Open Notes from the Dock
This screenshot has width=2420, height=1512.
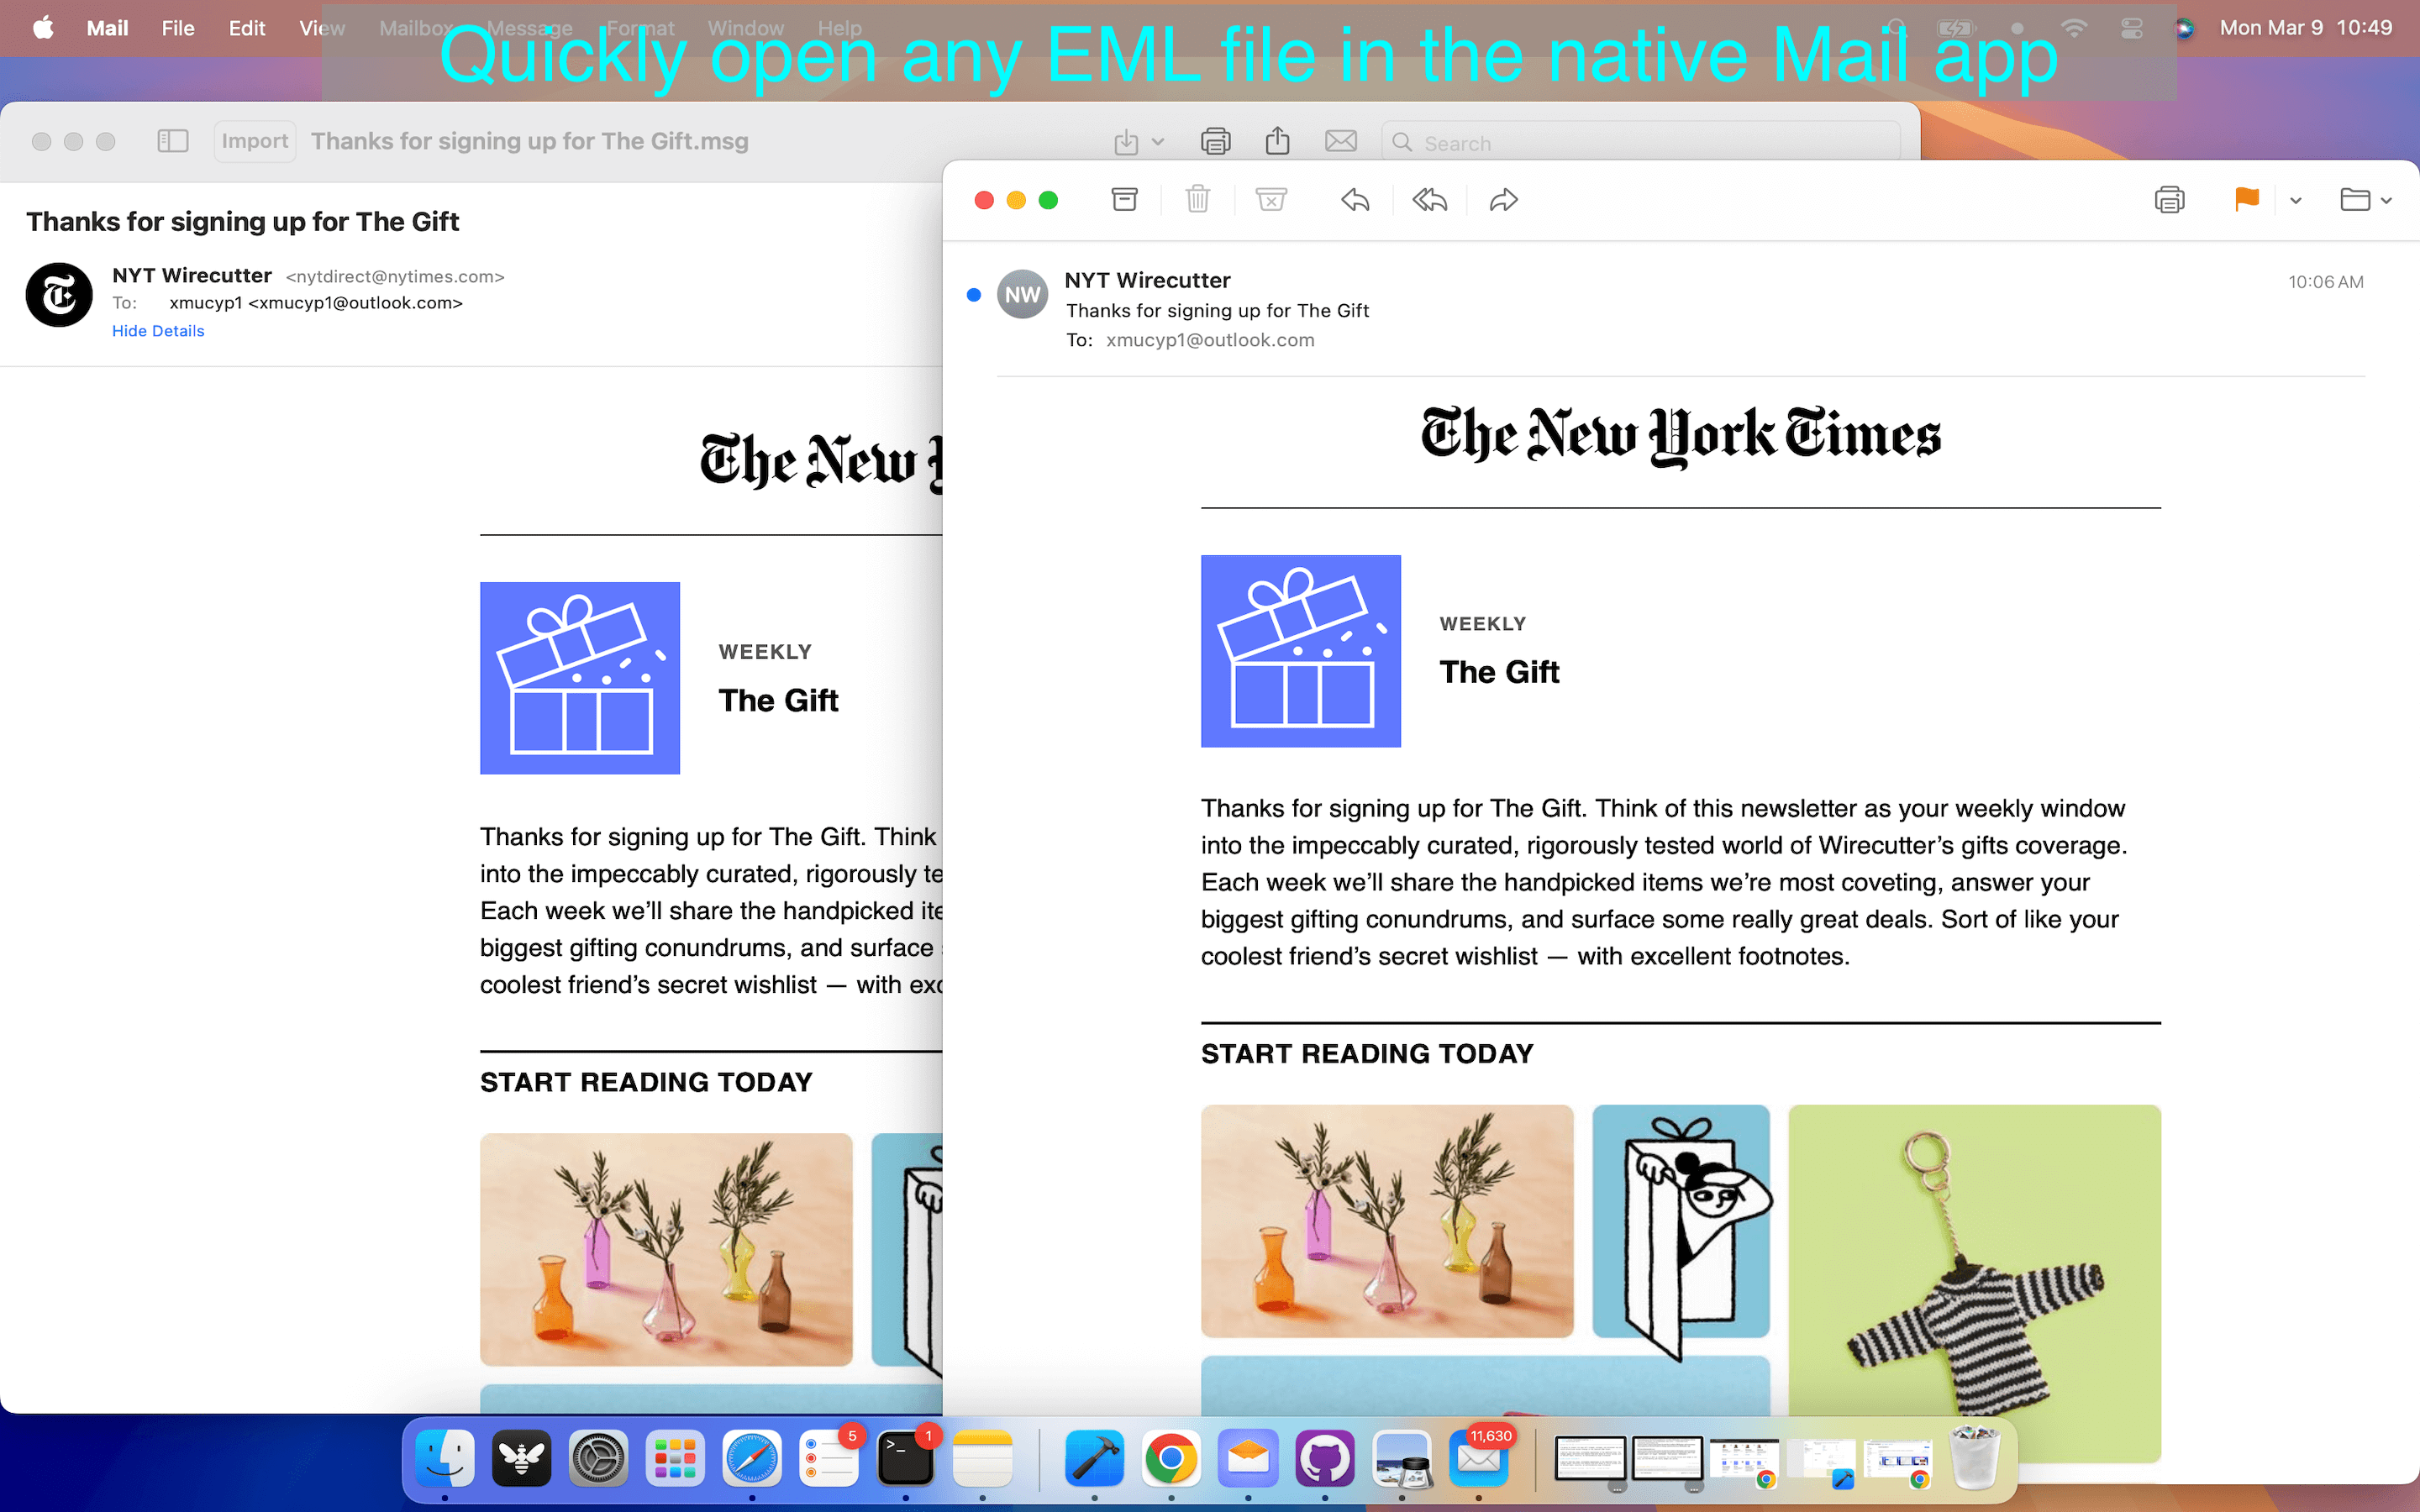click(x=982, y=1459)
